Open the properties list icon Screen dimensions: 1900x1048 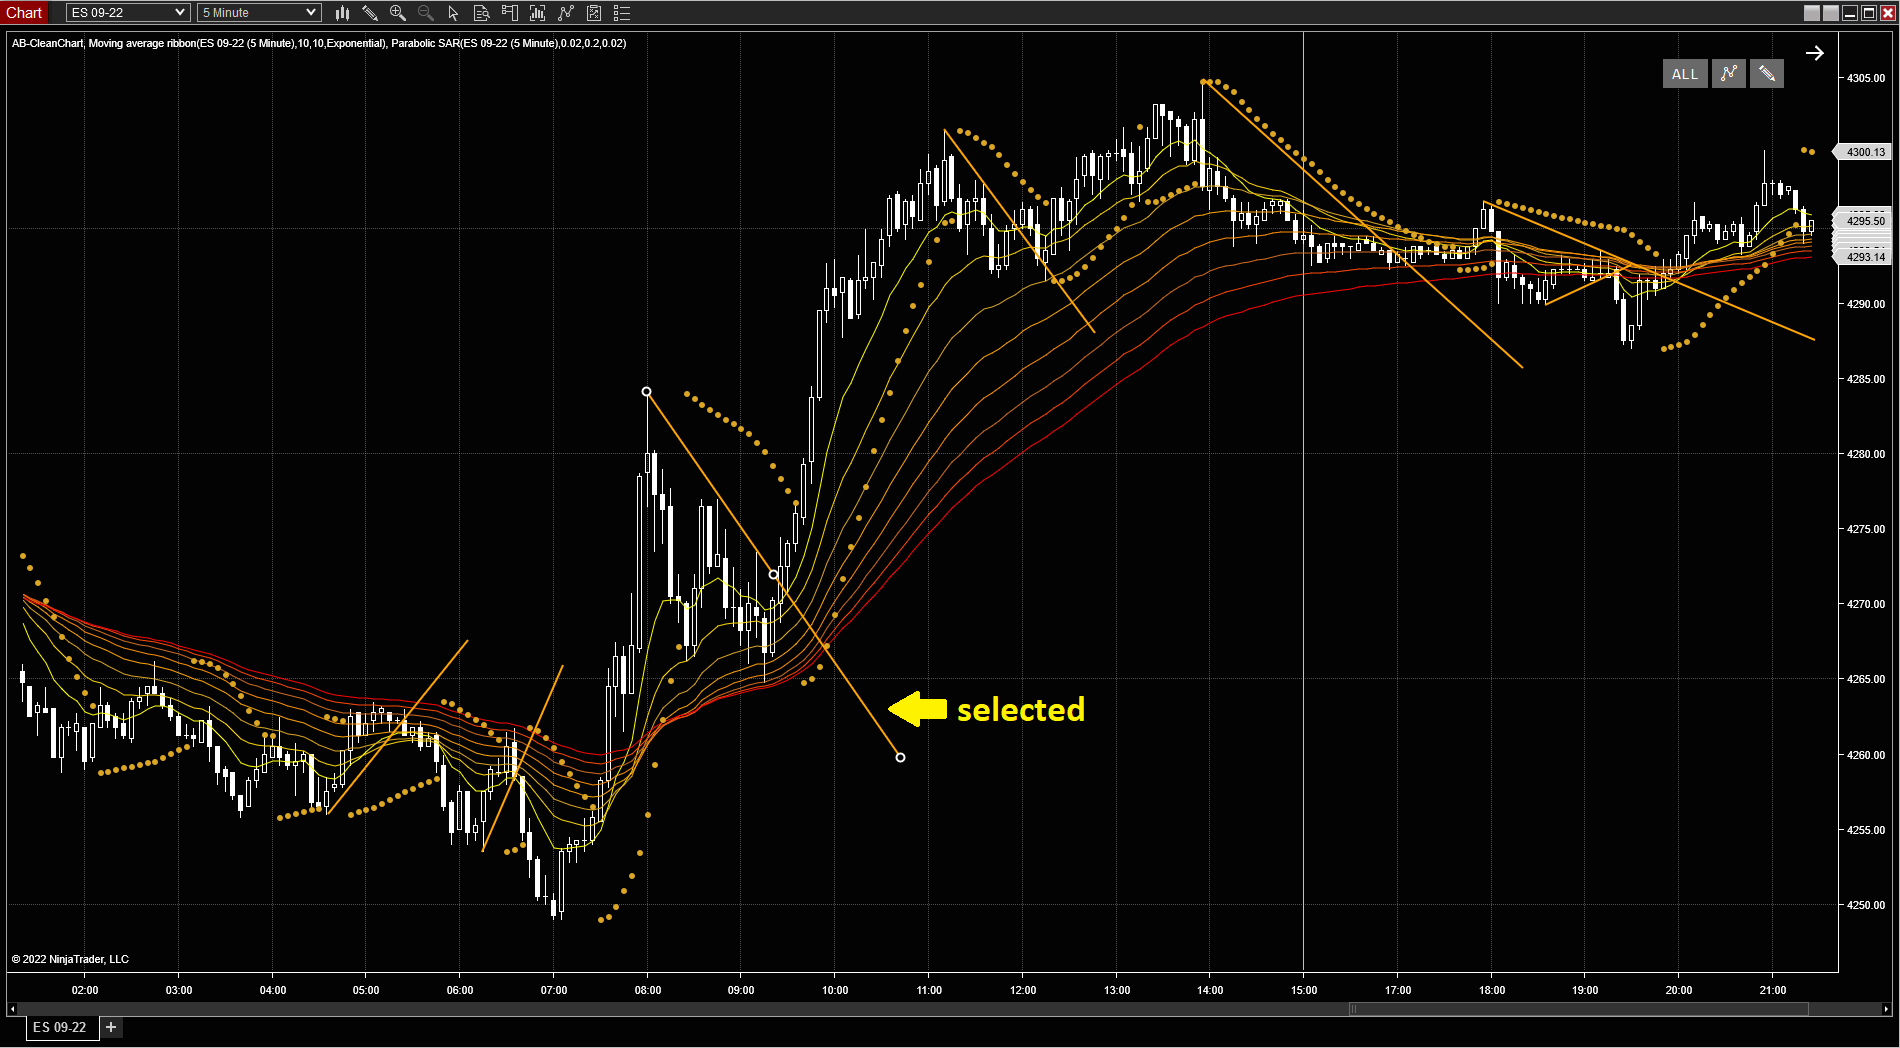pyautogui.click(x=621, y=13)
